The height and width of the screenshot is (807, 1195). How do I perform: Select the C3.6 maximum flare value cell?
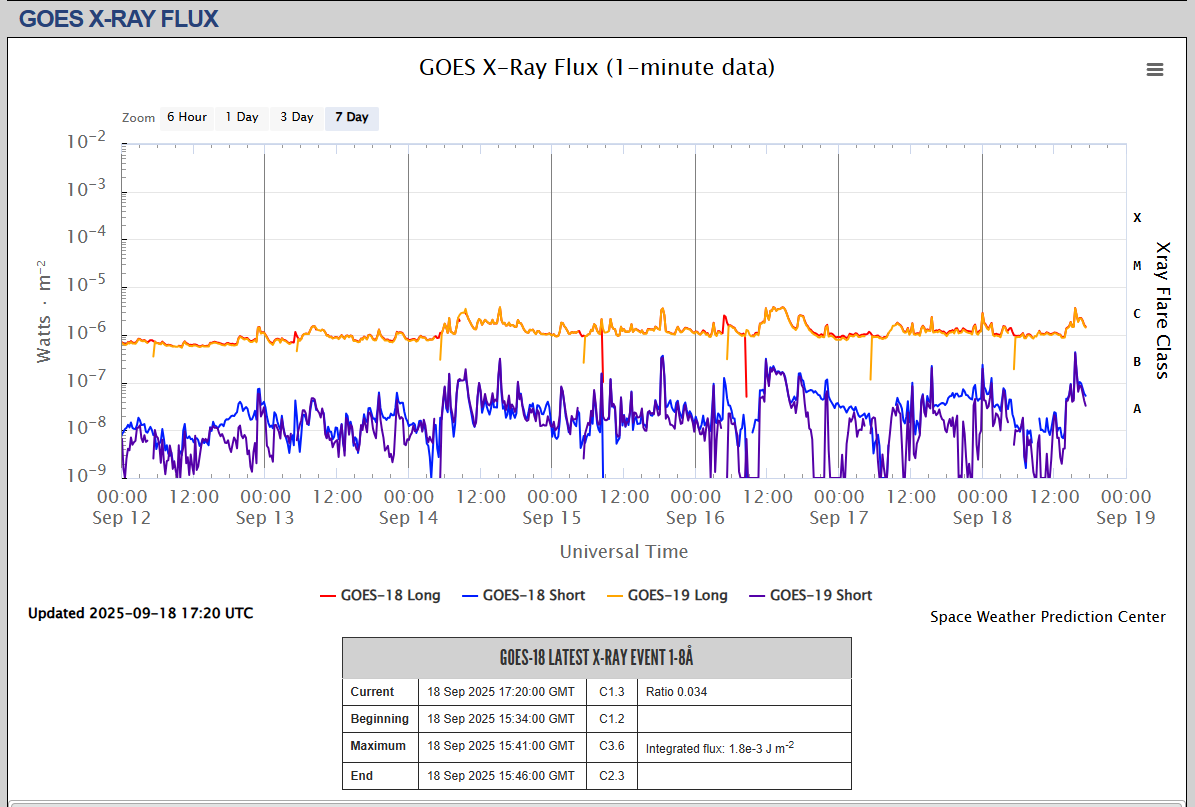click(612, 746)
